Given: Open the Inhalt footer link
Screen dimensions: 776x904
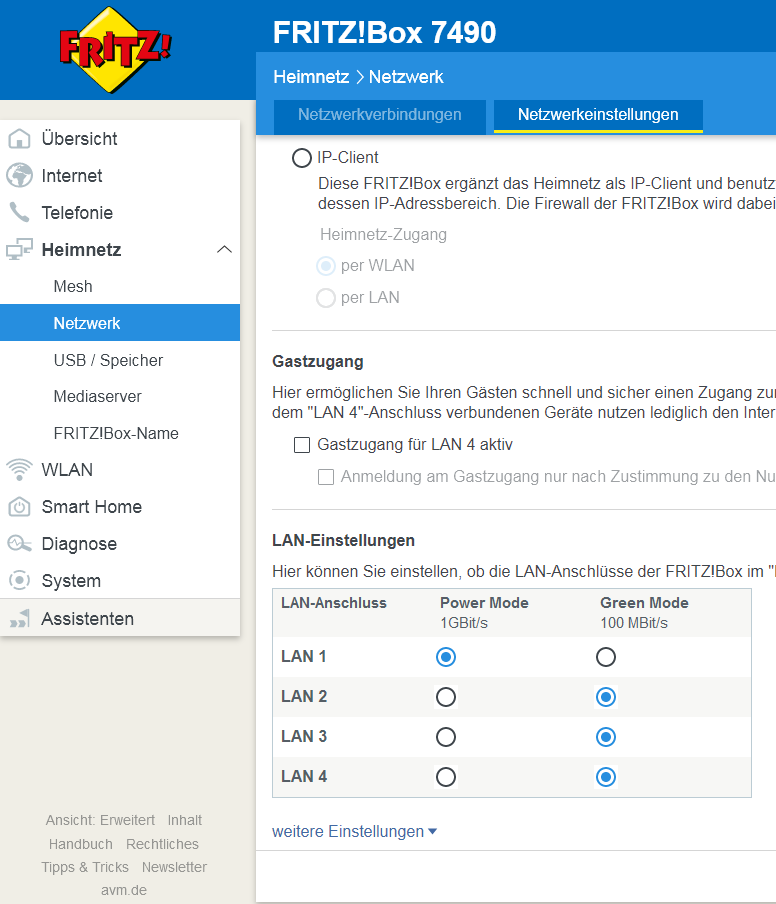Looking at the screenshot, I should [184, 820].
